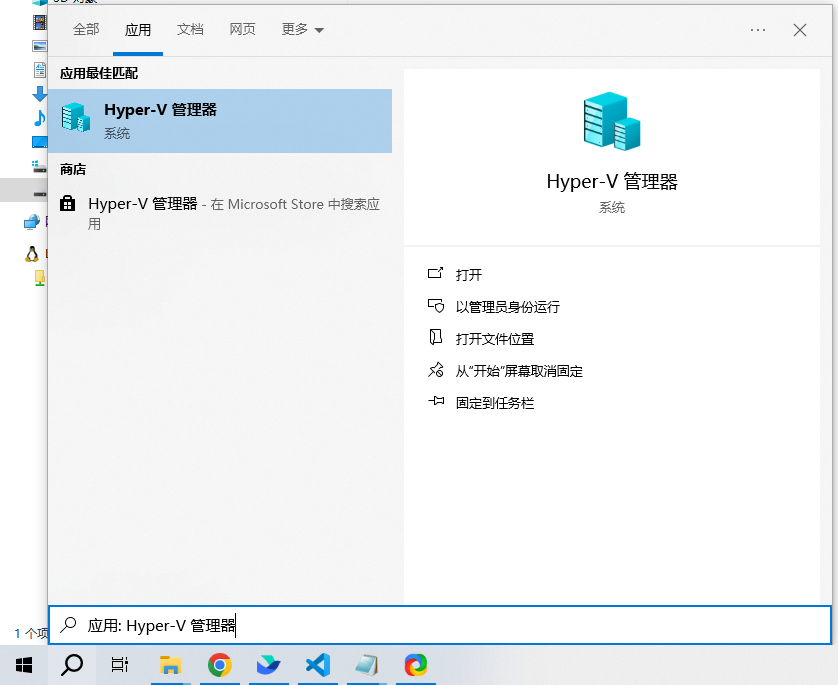This screenshot has width=838, height=685.
Task: Click the open arrow icon beside 打开
Action: [x=436, y=273]
